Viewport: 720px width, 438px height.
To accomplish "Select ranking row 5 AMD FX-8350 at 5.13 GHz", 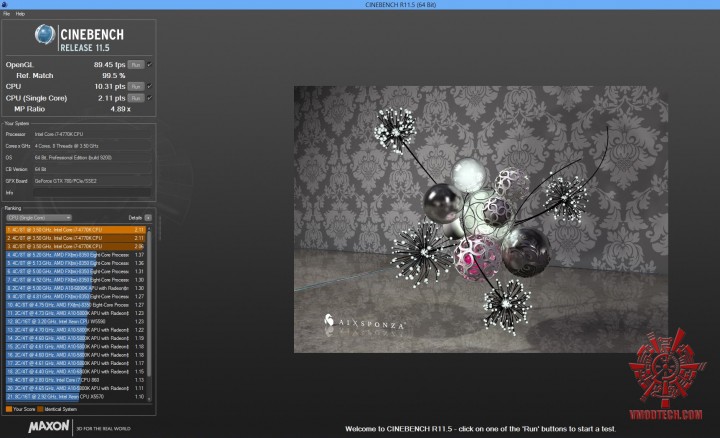I will pos(76,263).
